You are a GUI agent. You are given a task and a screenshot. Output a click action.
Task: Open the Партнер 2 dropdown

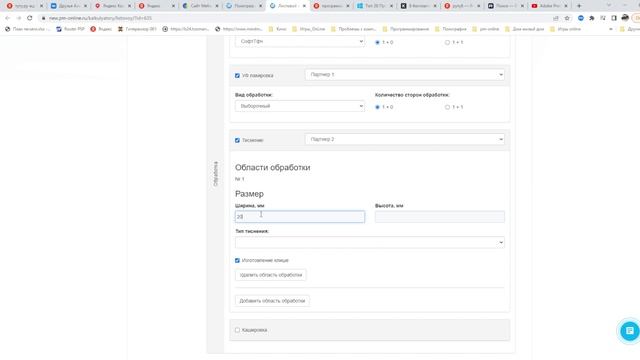click(404, 140)
